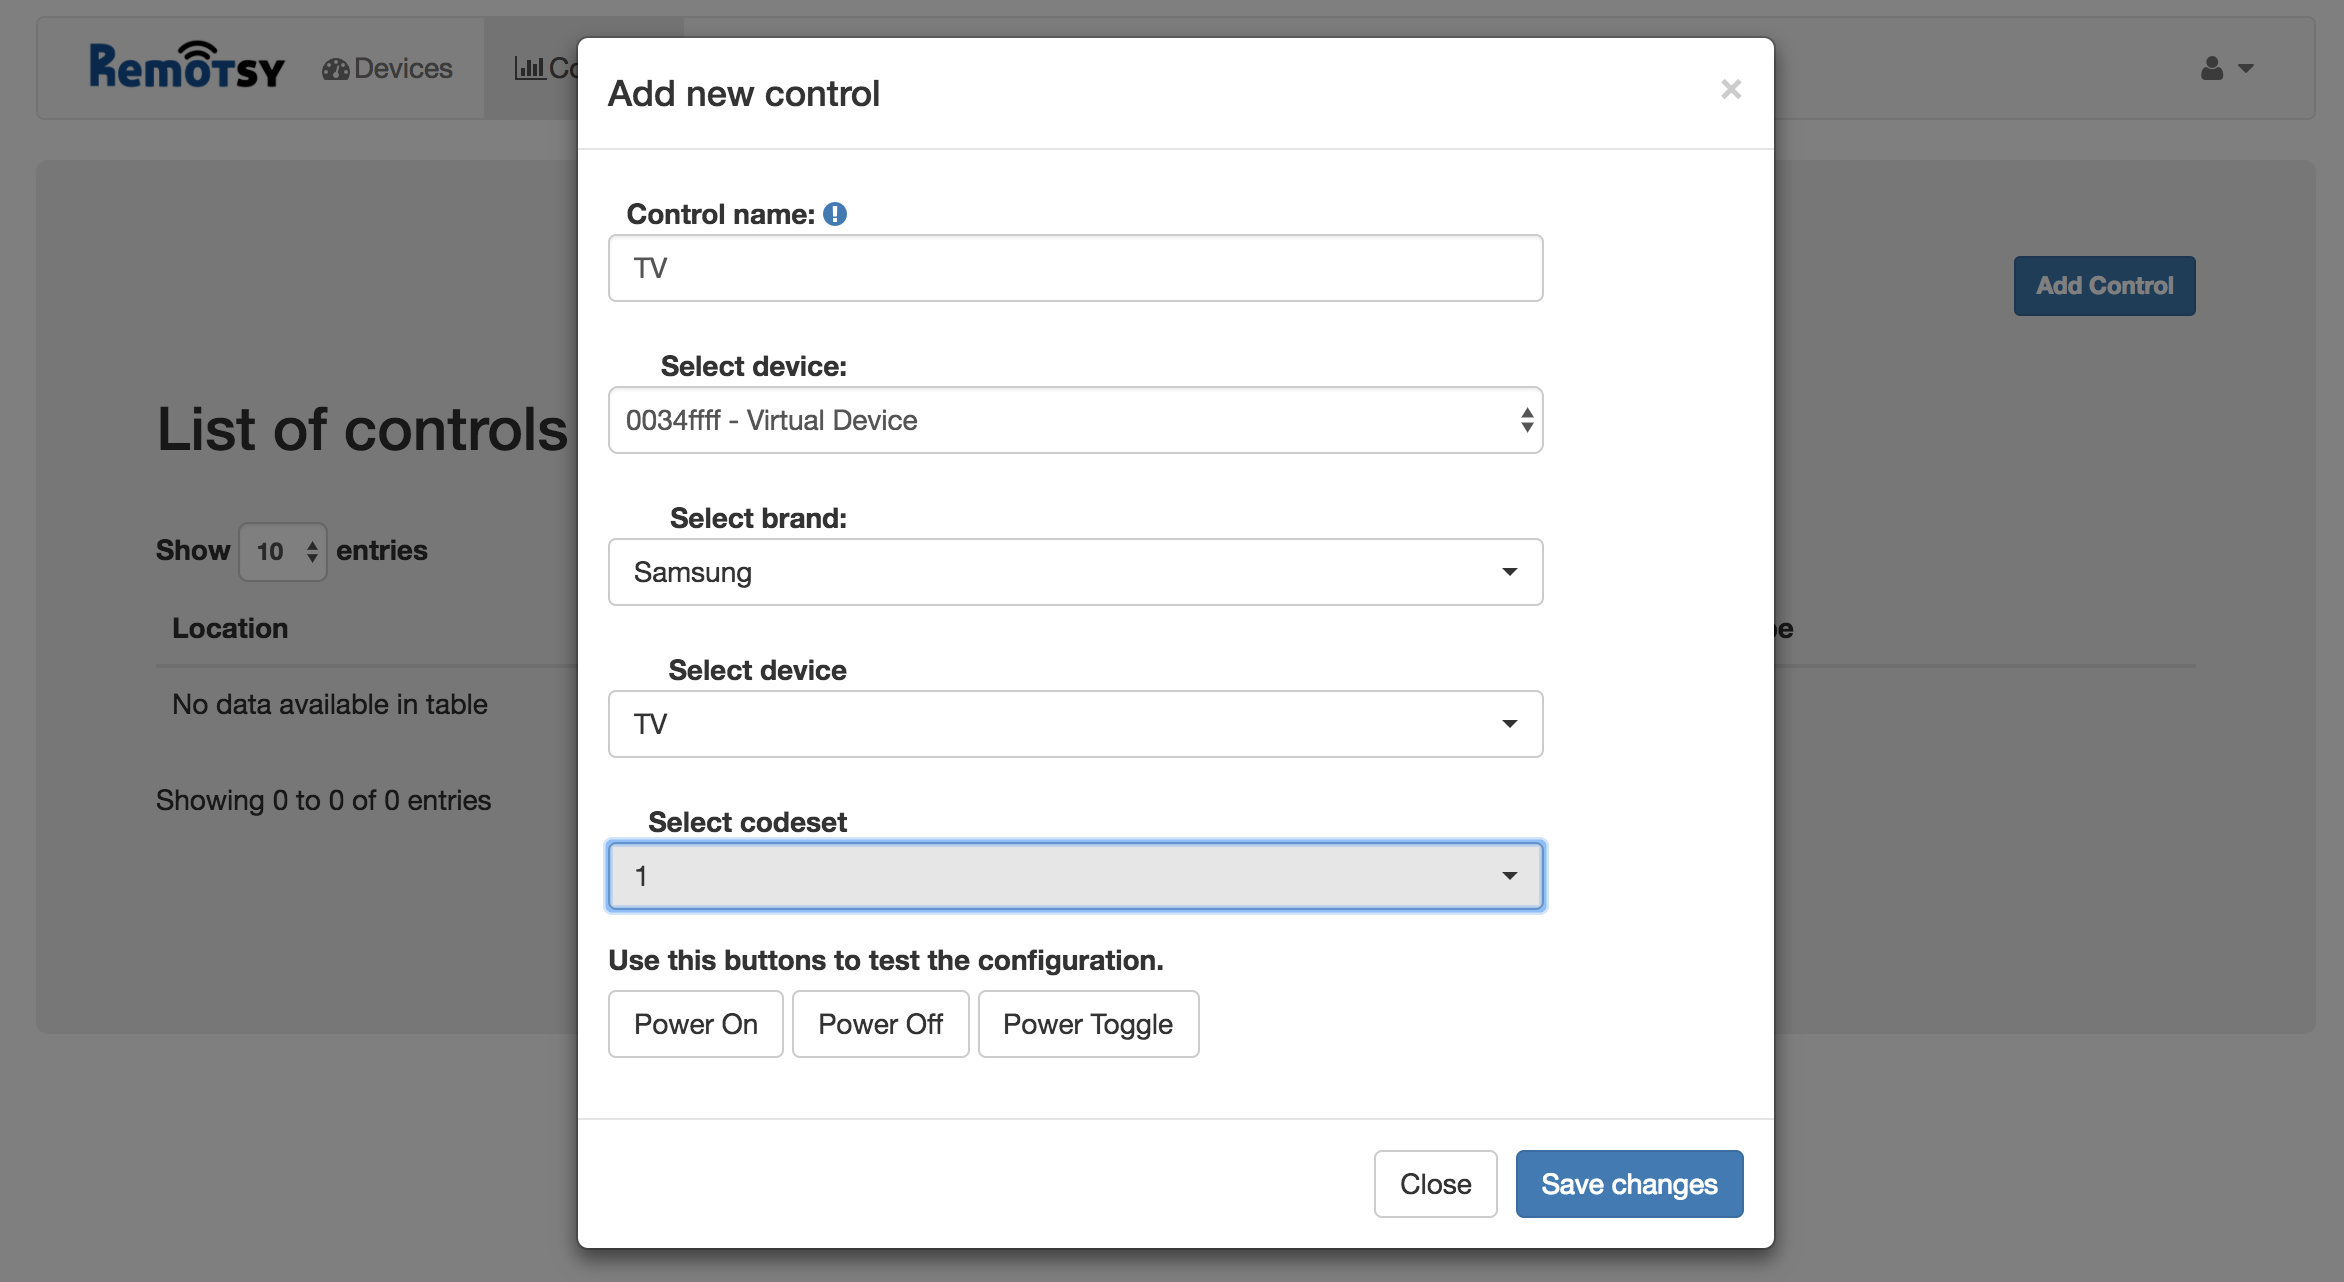Open the user account icon menu
This screenshot has width=2344, height=1282.
[2211, 68]
